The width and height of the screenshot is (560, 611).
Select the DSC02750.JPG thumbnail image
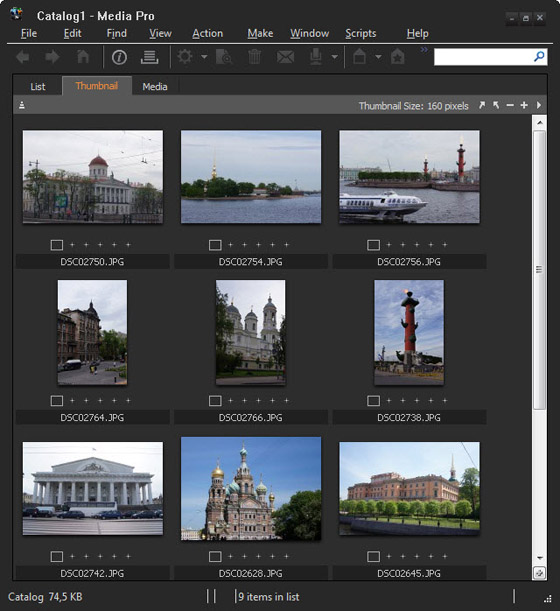click(93, 177)
